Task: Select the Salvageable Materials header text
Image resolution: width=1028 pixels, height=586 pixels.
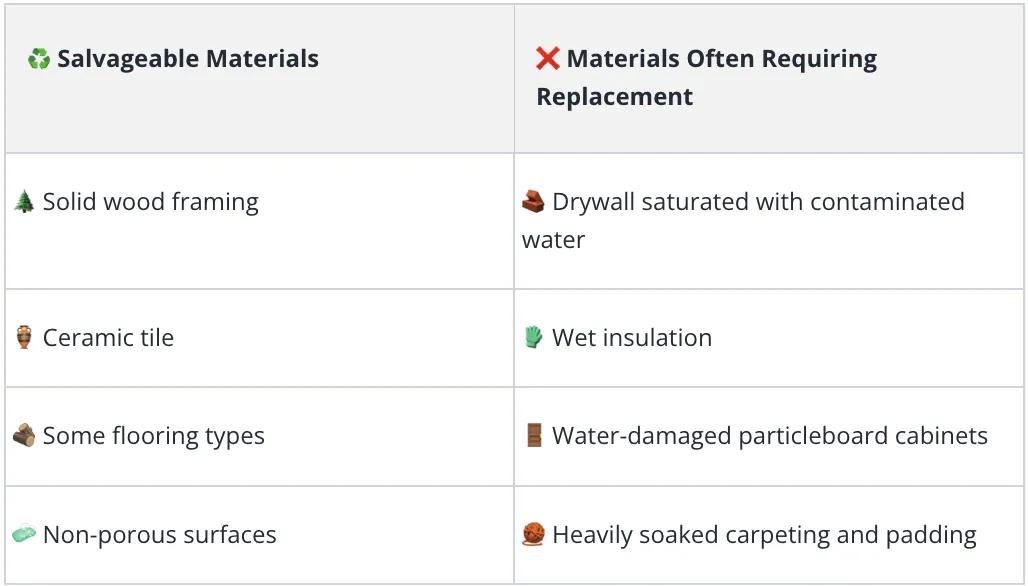Action: pos(188,59)
